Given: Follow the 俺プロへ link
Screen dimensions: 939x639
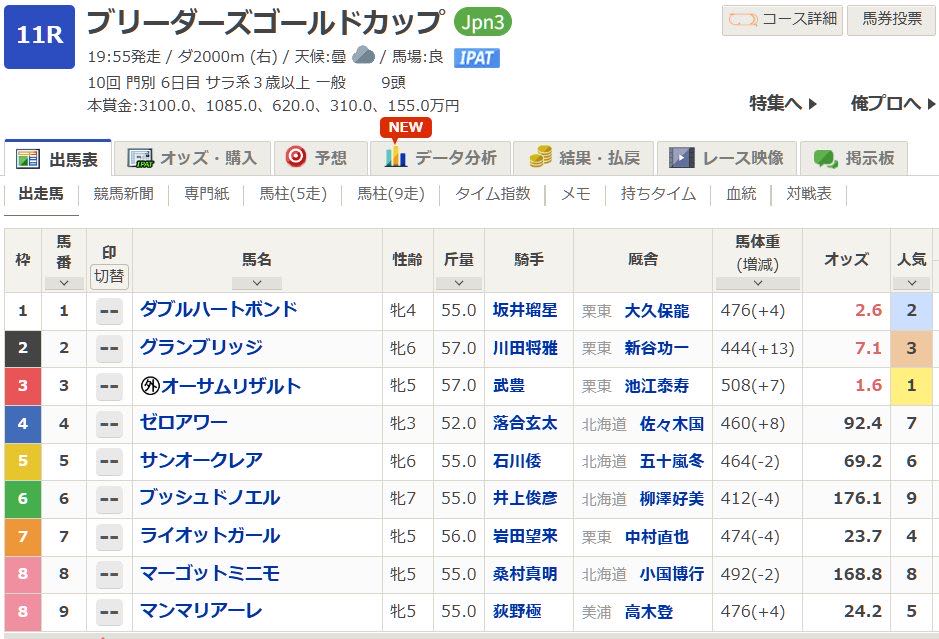Looking at the screenshot, I should 893,104.
